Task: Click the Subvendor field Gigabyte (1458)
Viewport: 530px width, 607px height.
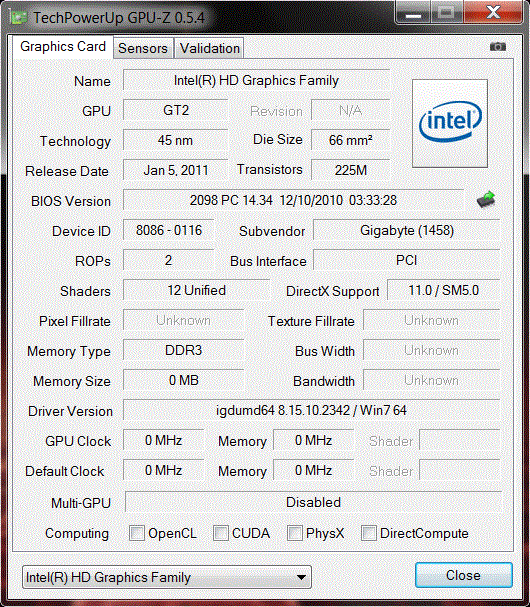Action: (407, 230)
